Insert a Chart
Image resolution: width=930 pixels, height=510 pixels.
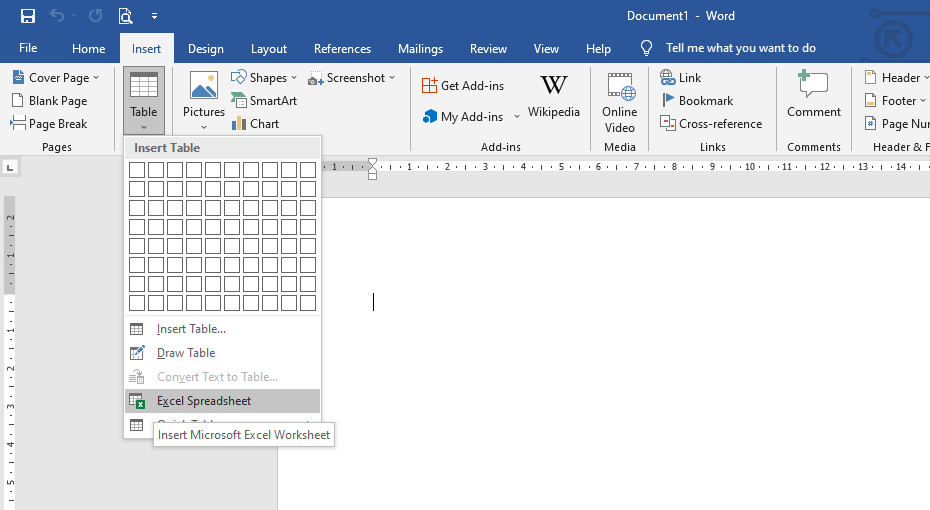click(255, 124)
